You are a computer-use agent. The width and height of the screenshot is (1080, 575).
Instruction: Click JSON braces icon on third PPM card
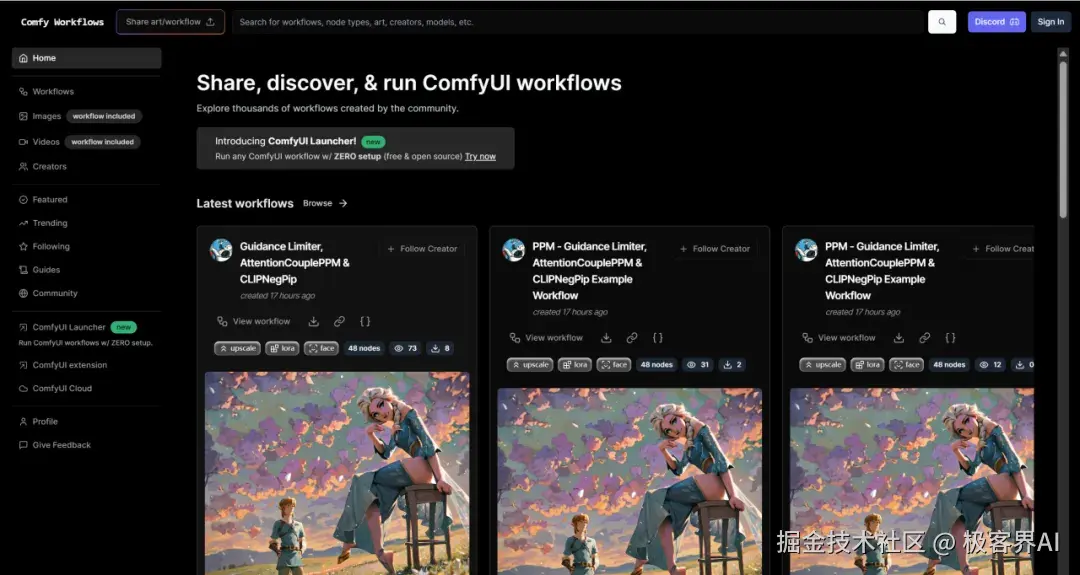point(951,337)
